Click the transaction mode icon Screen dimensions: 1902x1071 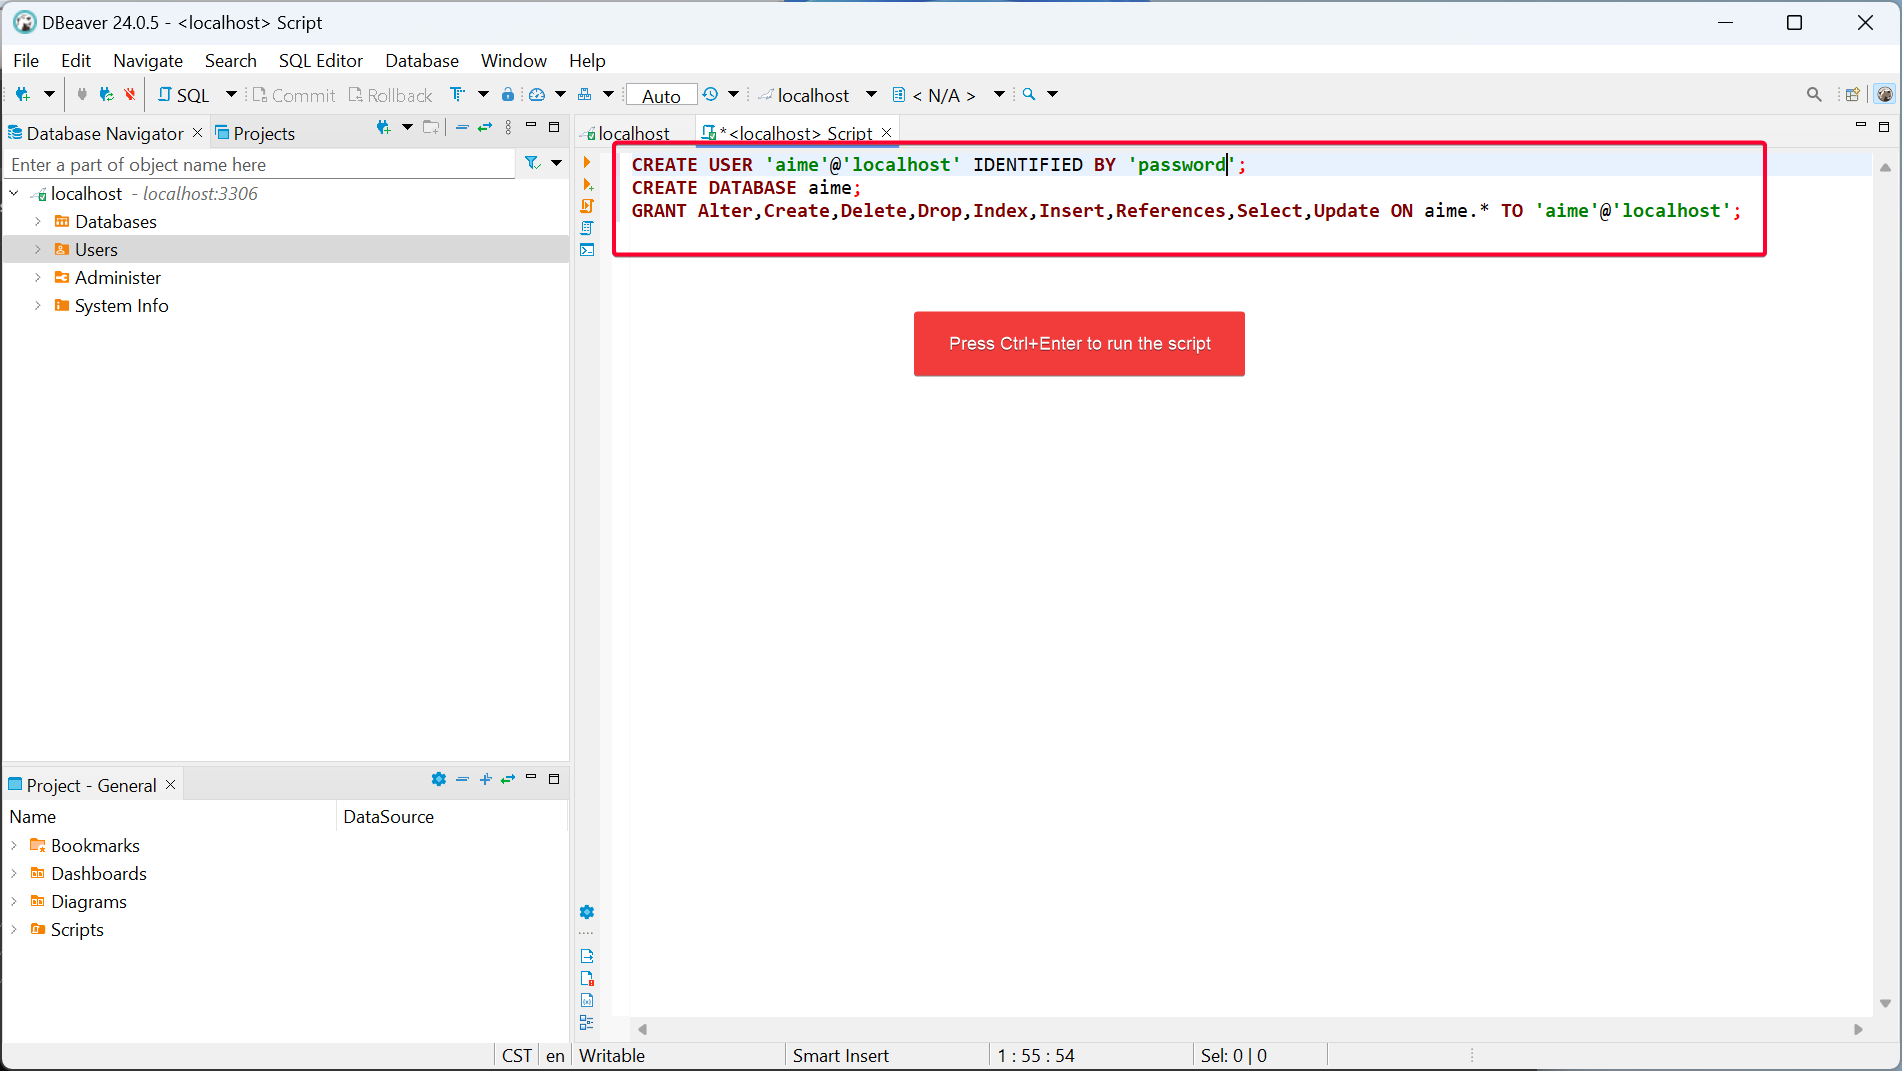[457, 94]
